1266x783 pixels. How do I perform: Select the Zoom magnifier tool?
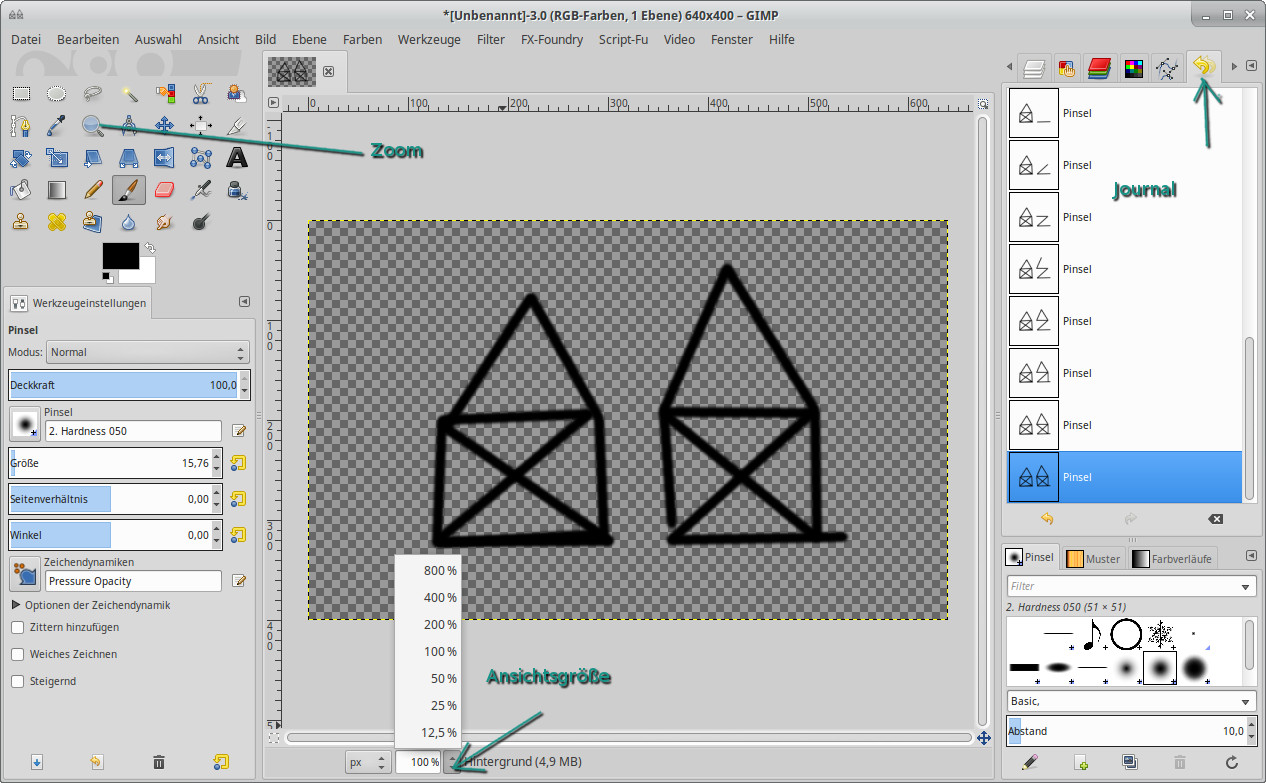coord(93,125)
